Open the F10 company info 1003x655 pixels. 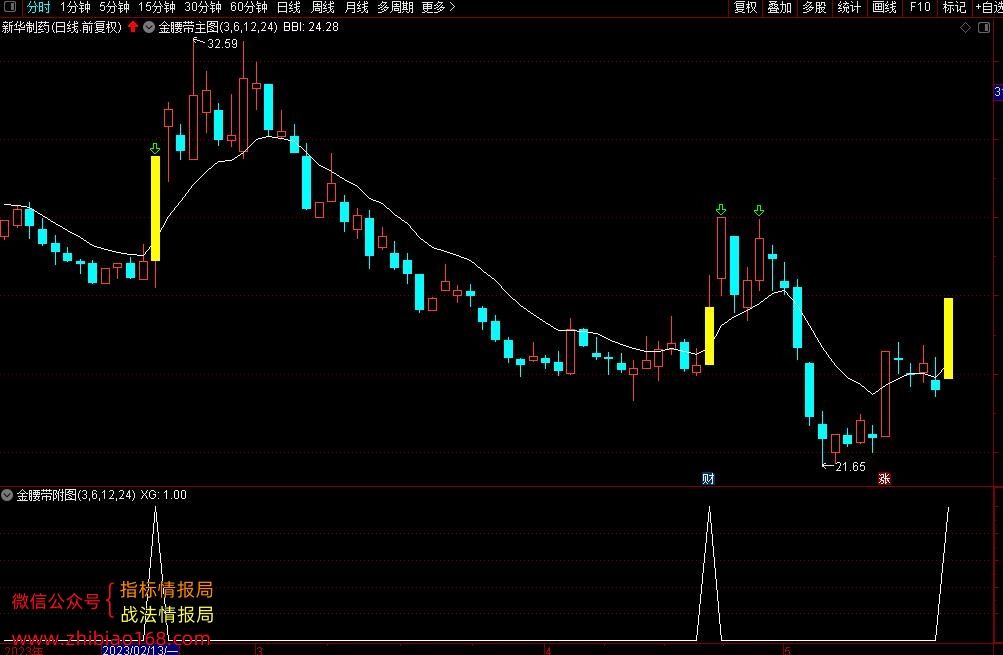pyautogui.click(x=920, y=8)
